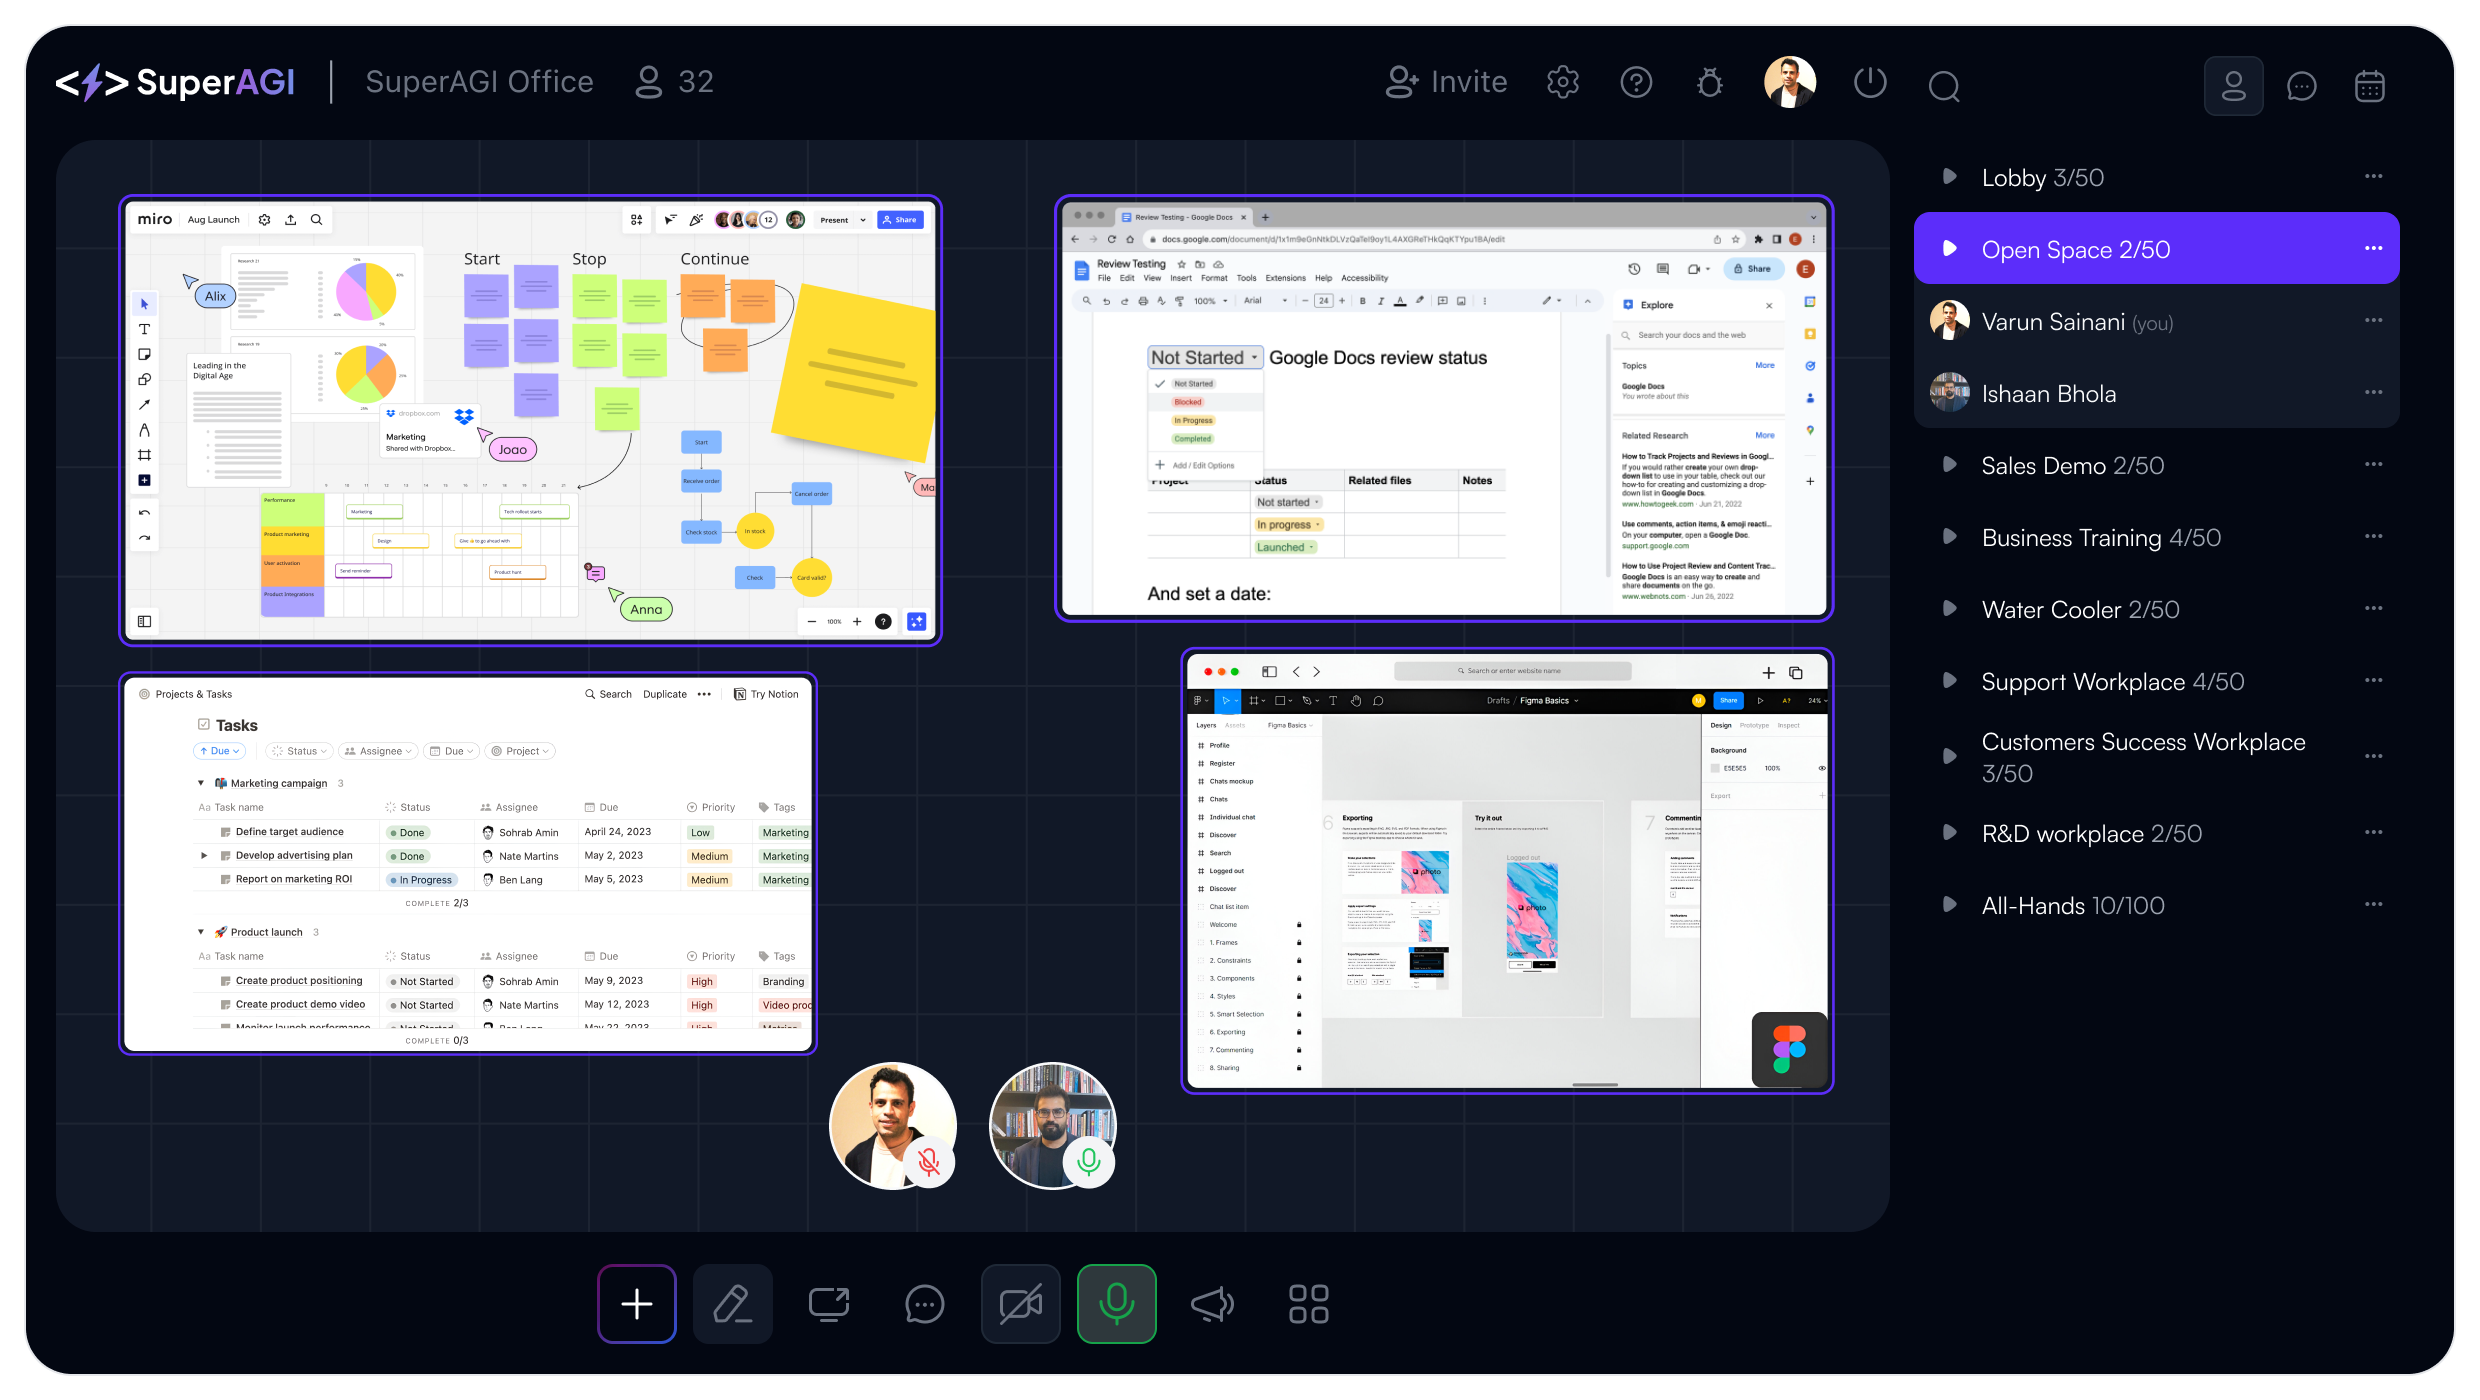Open Not Started status dropdown in Google Docs
The height and width of the screenshot is (1400, 2480).
click(x=1204, y=358)
